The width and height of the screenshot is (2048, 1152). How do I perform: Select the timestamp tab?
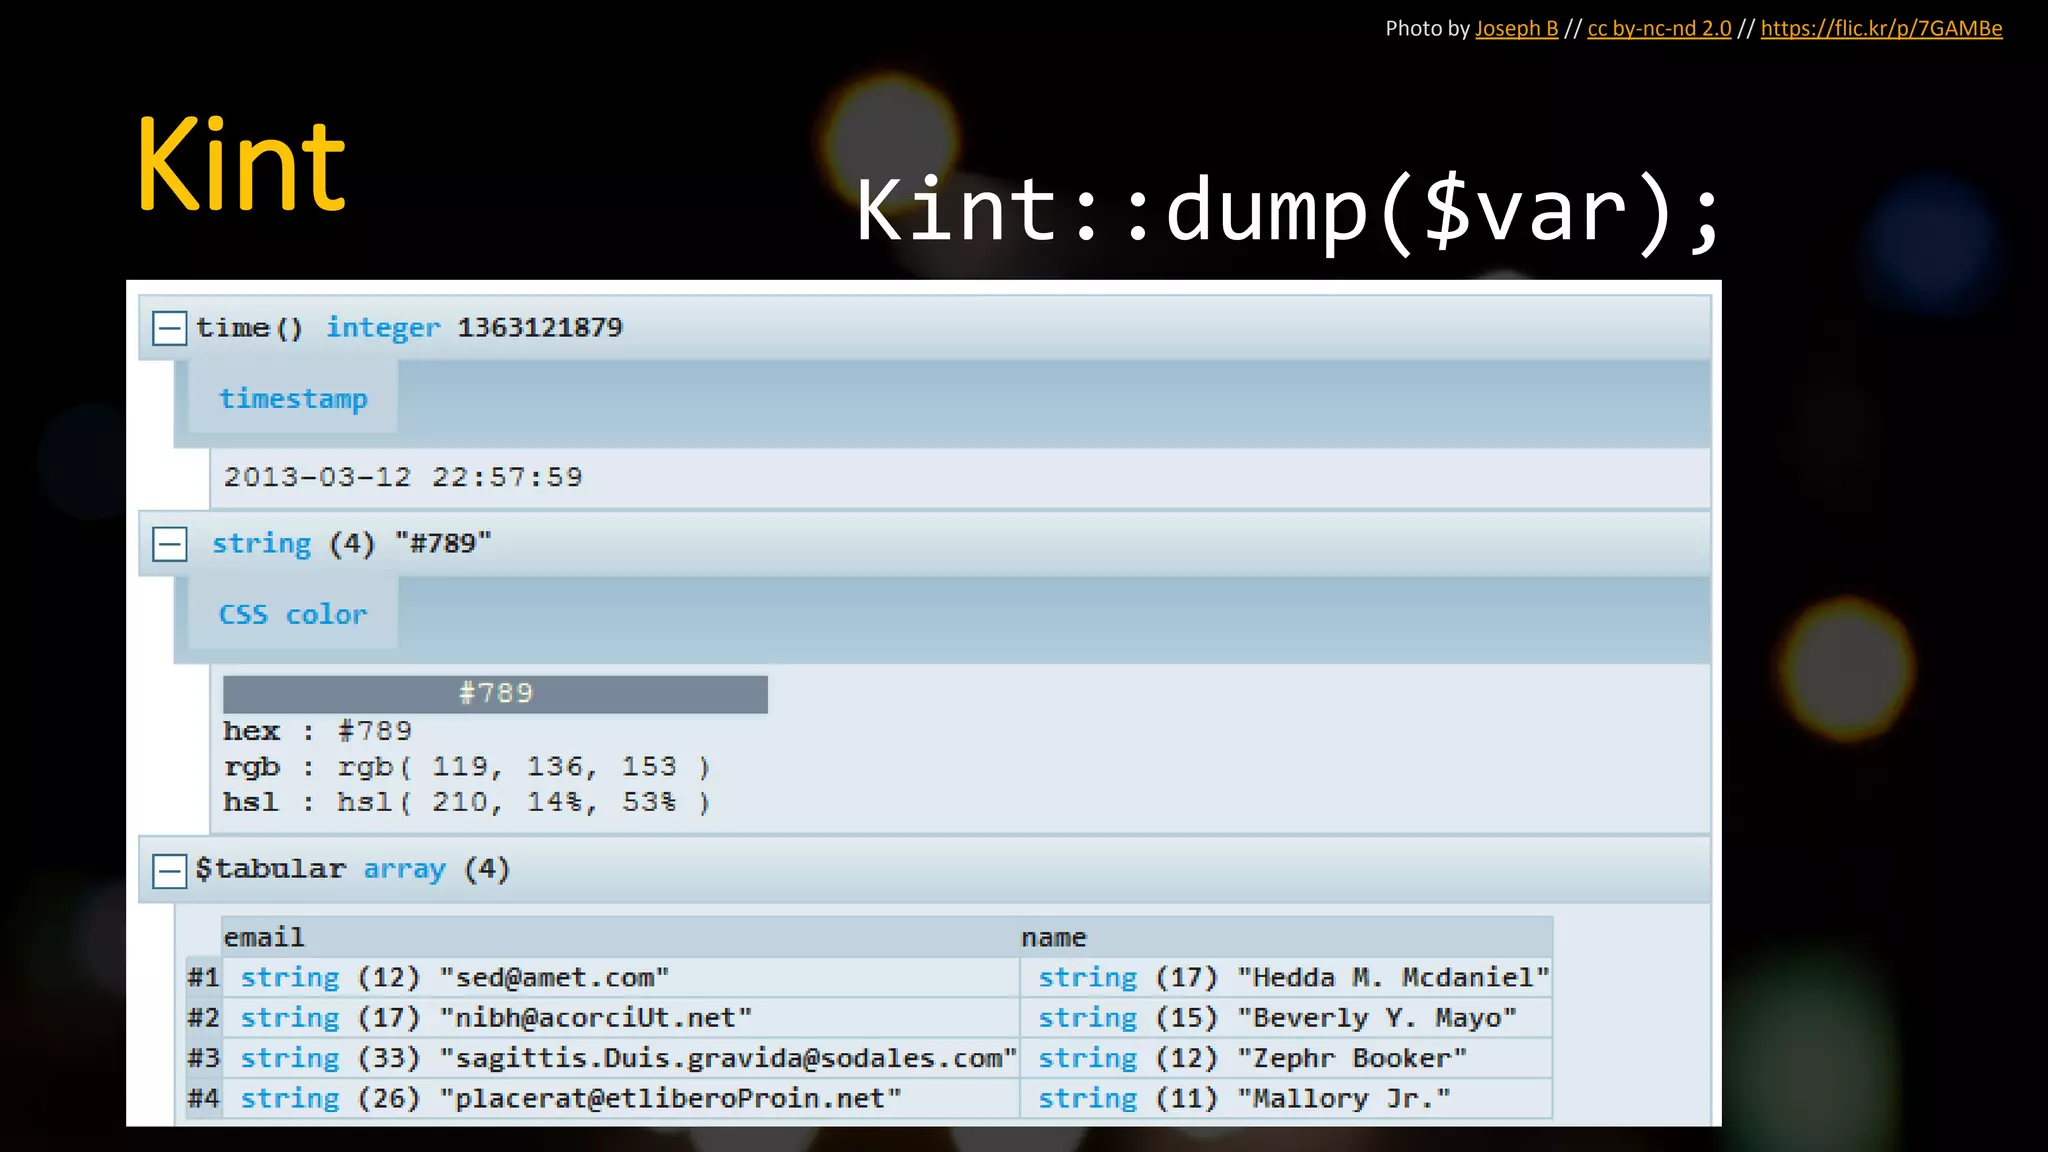[293, 398]
